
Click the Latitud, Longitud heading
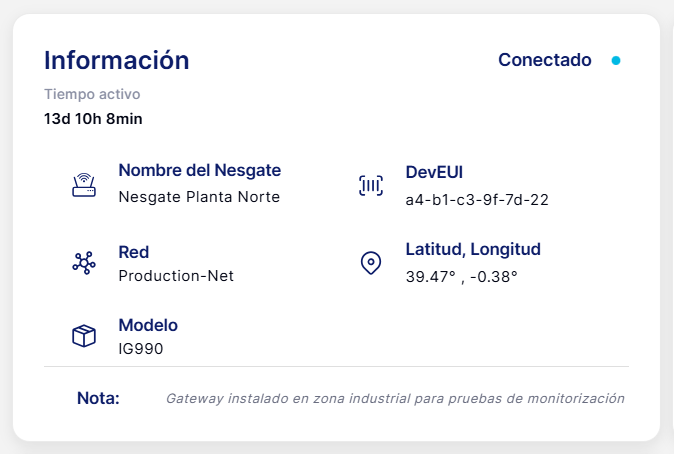pos(473,249)
